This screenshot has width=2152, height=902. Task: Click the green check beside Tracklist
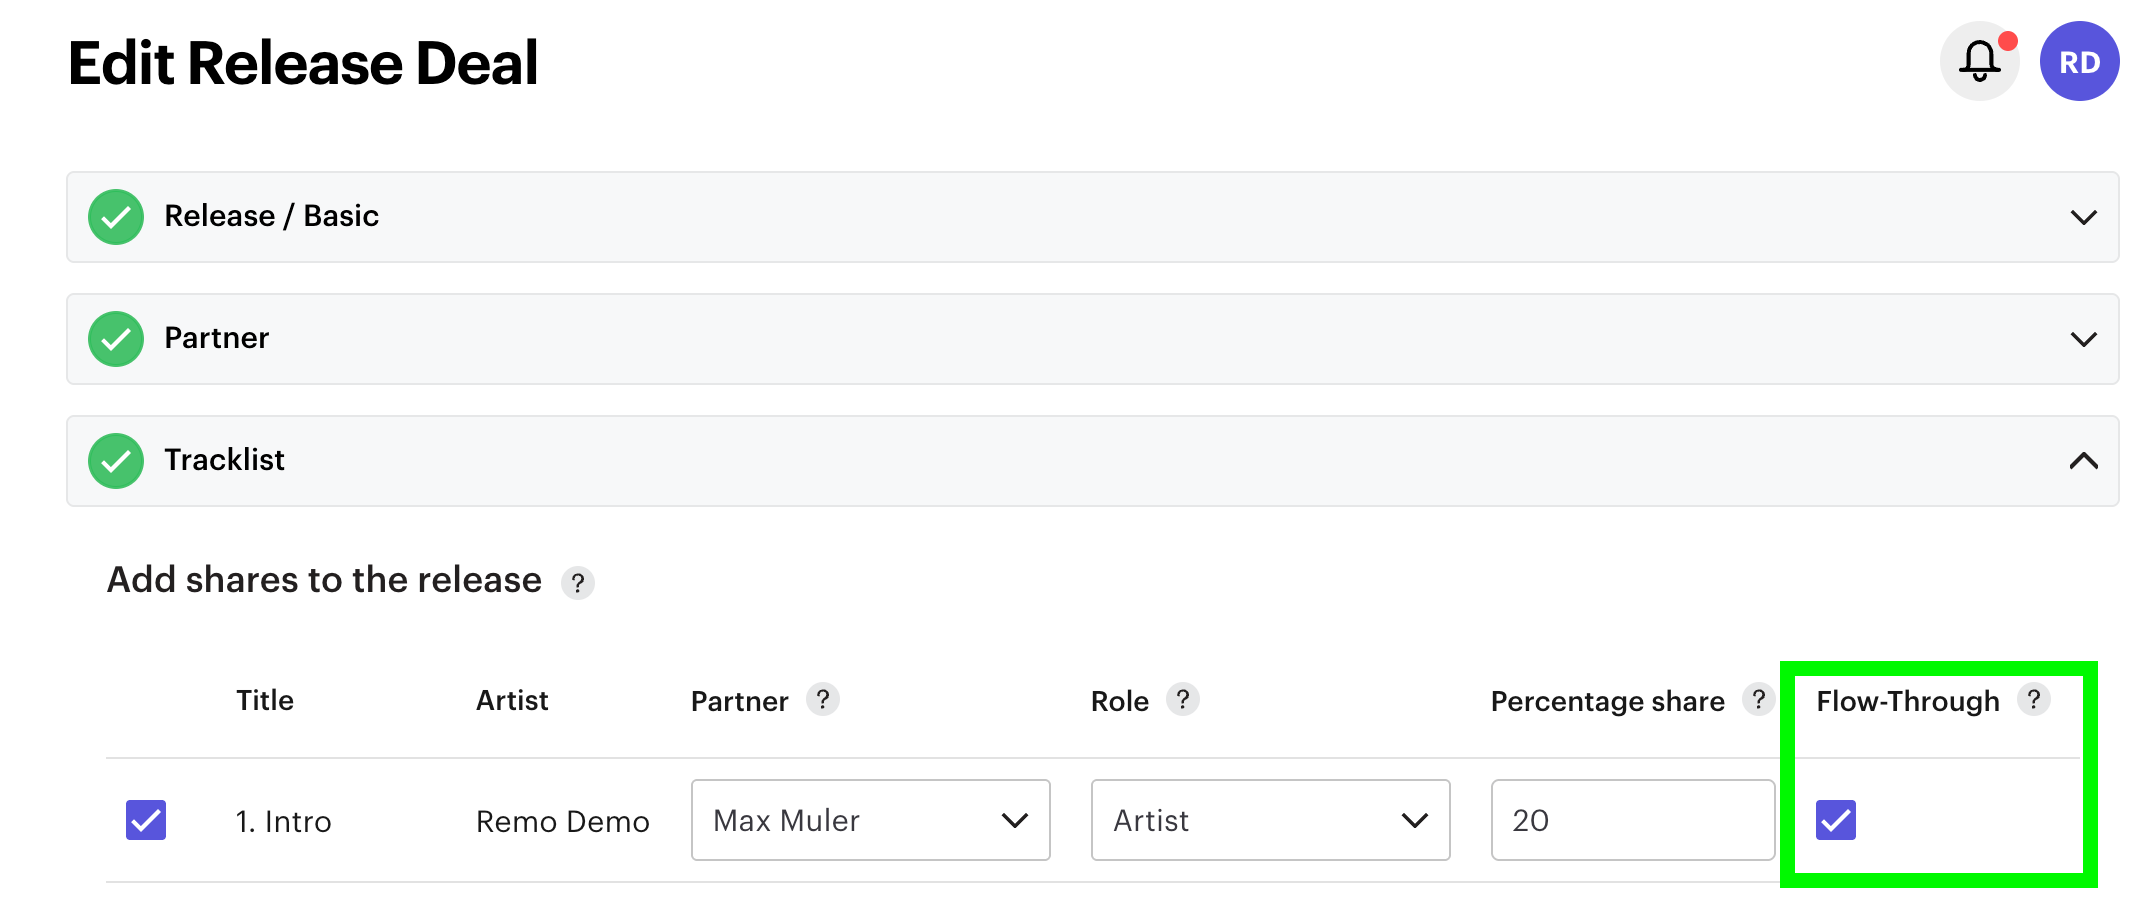point(116,461)
